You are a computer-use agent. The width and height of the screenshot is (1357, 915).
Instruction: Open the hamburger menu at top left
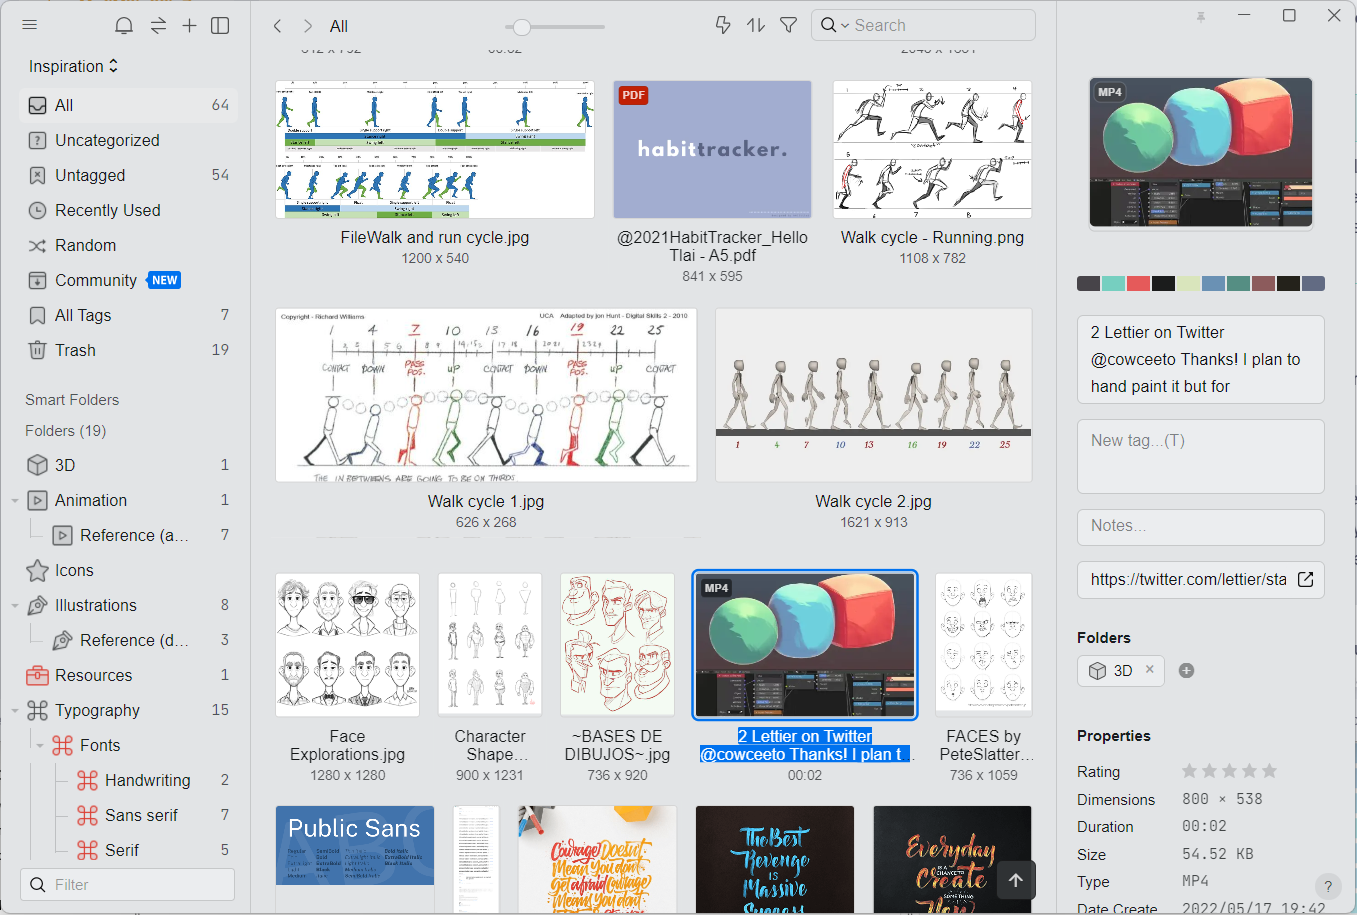[x=30, y=24]
